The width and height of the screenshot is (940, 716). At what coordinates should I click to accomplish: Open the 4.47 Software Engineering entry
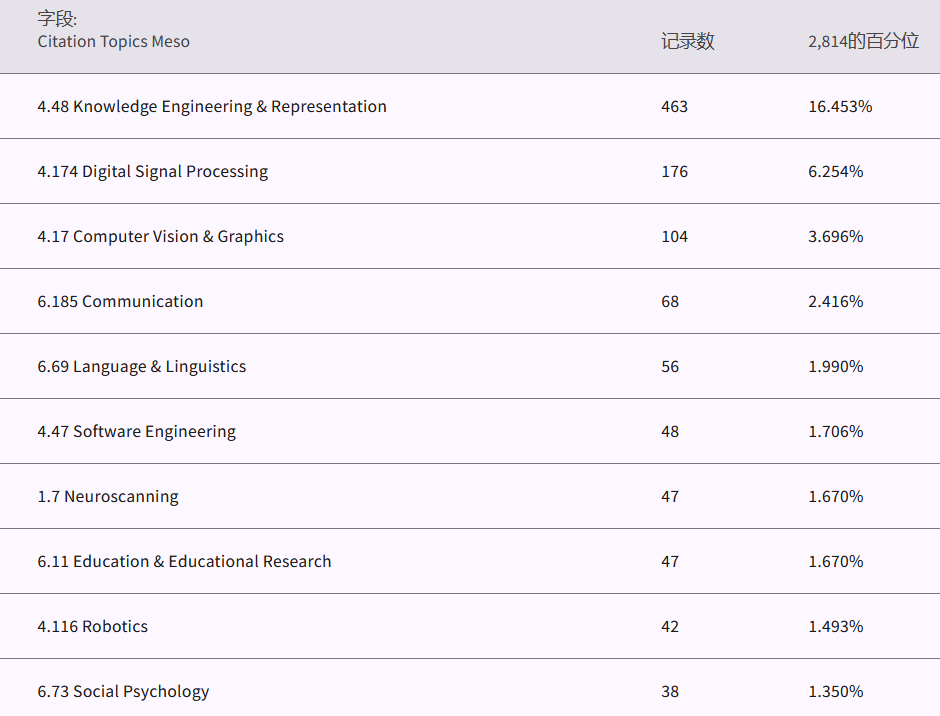click(137, 431)
